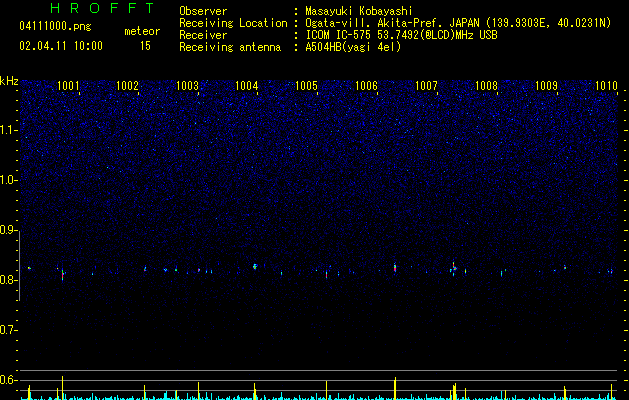Screen dimensions: 629x400
Task: Click the HROFFT title text
Action: [102, 8]
